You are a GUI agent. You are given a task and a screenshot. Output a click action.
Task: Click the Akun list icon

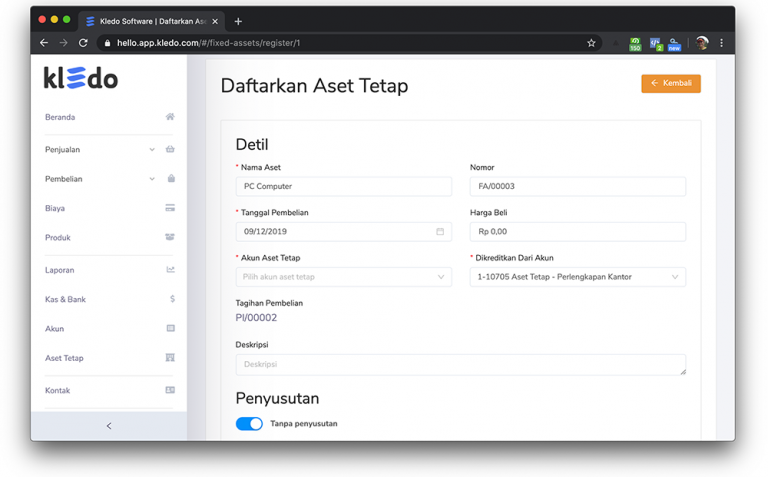pyautogui.click(x=170, y=328)
